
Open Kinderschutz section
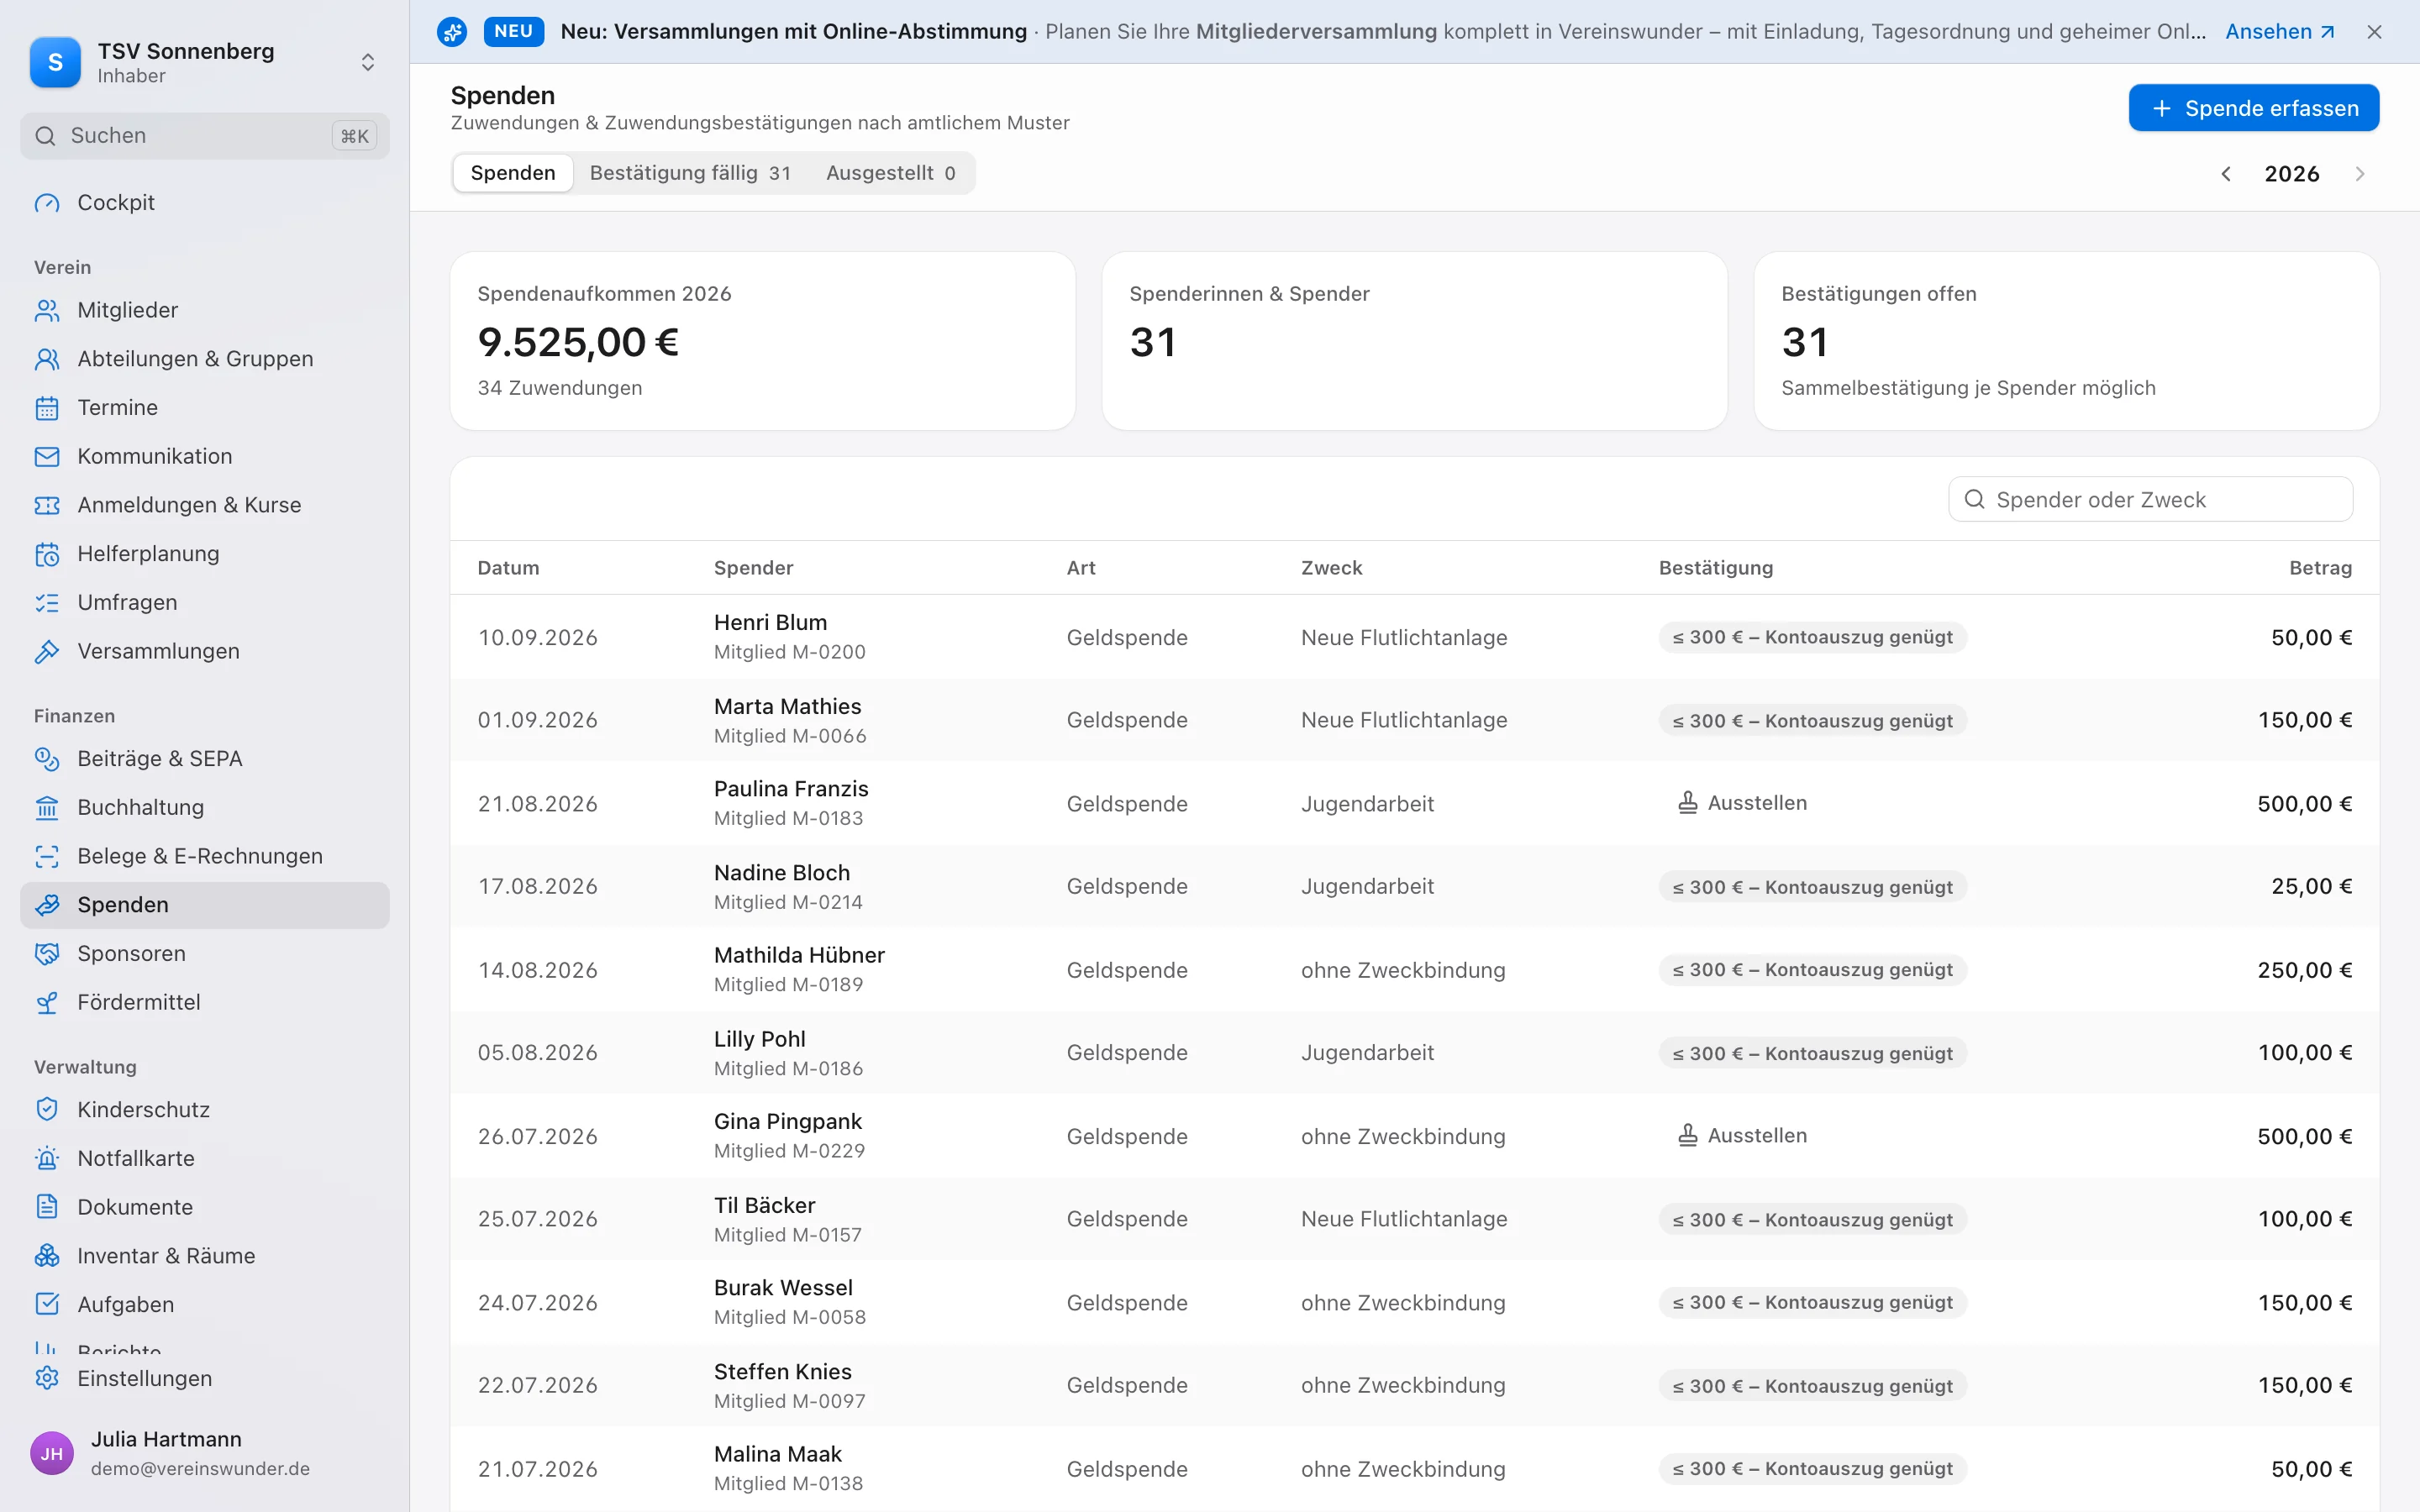pos(204,1110)
